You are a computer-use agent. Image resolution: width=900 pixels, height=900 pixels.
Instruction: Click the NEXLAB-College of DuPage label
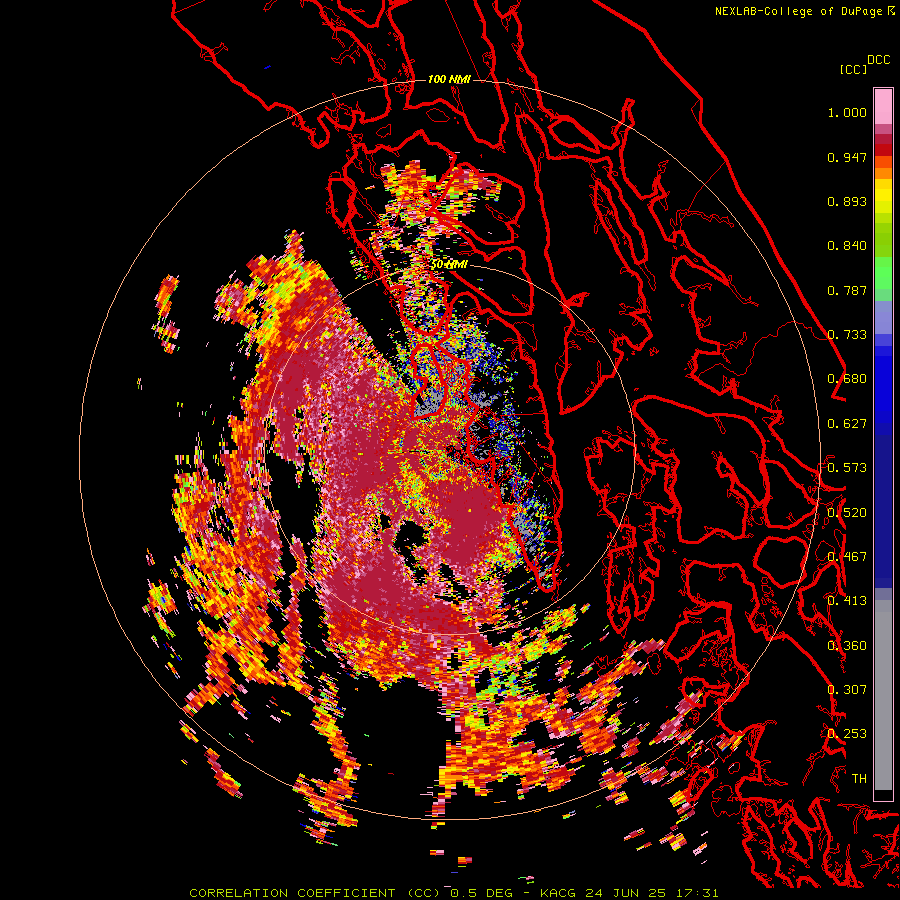(x=798, y=11)
